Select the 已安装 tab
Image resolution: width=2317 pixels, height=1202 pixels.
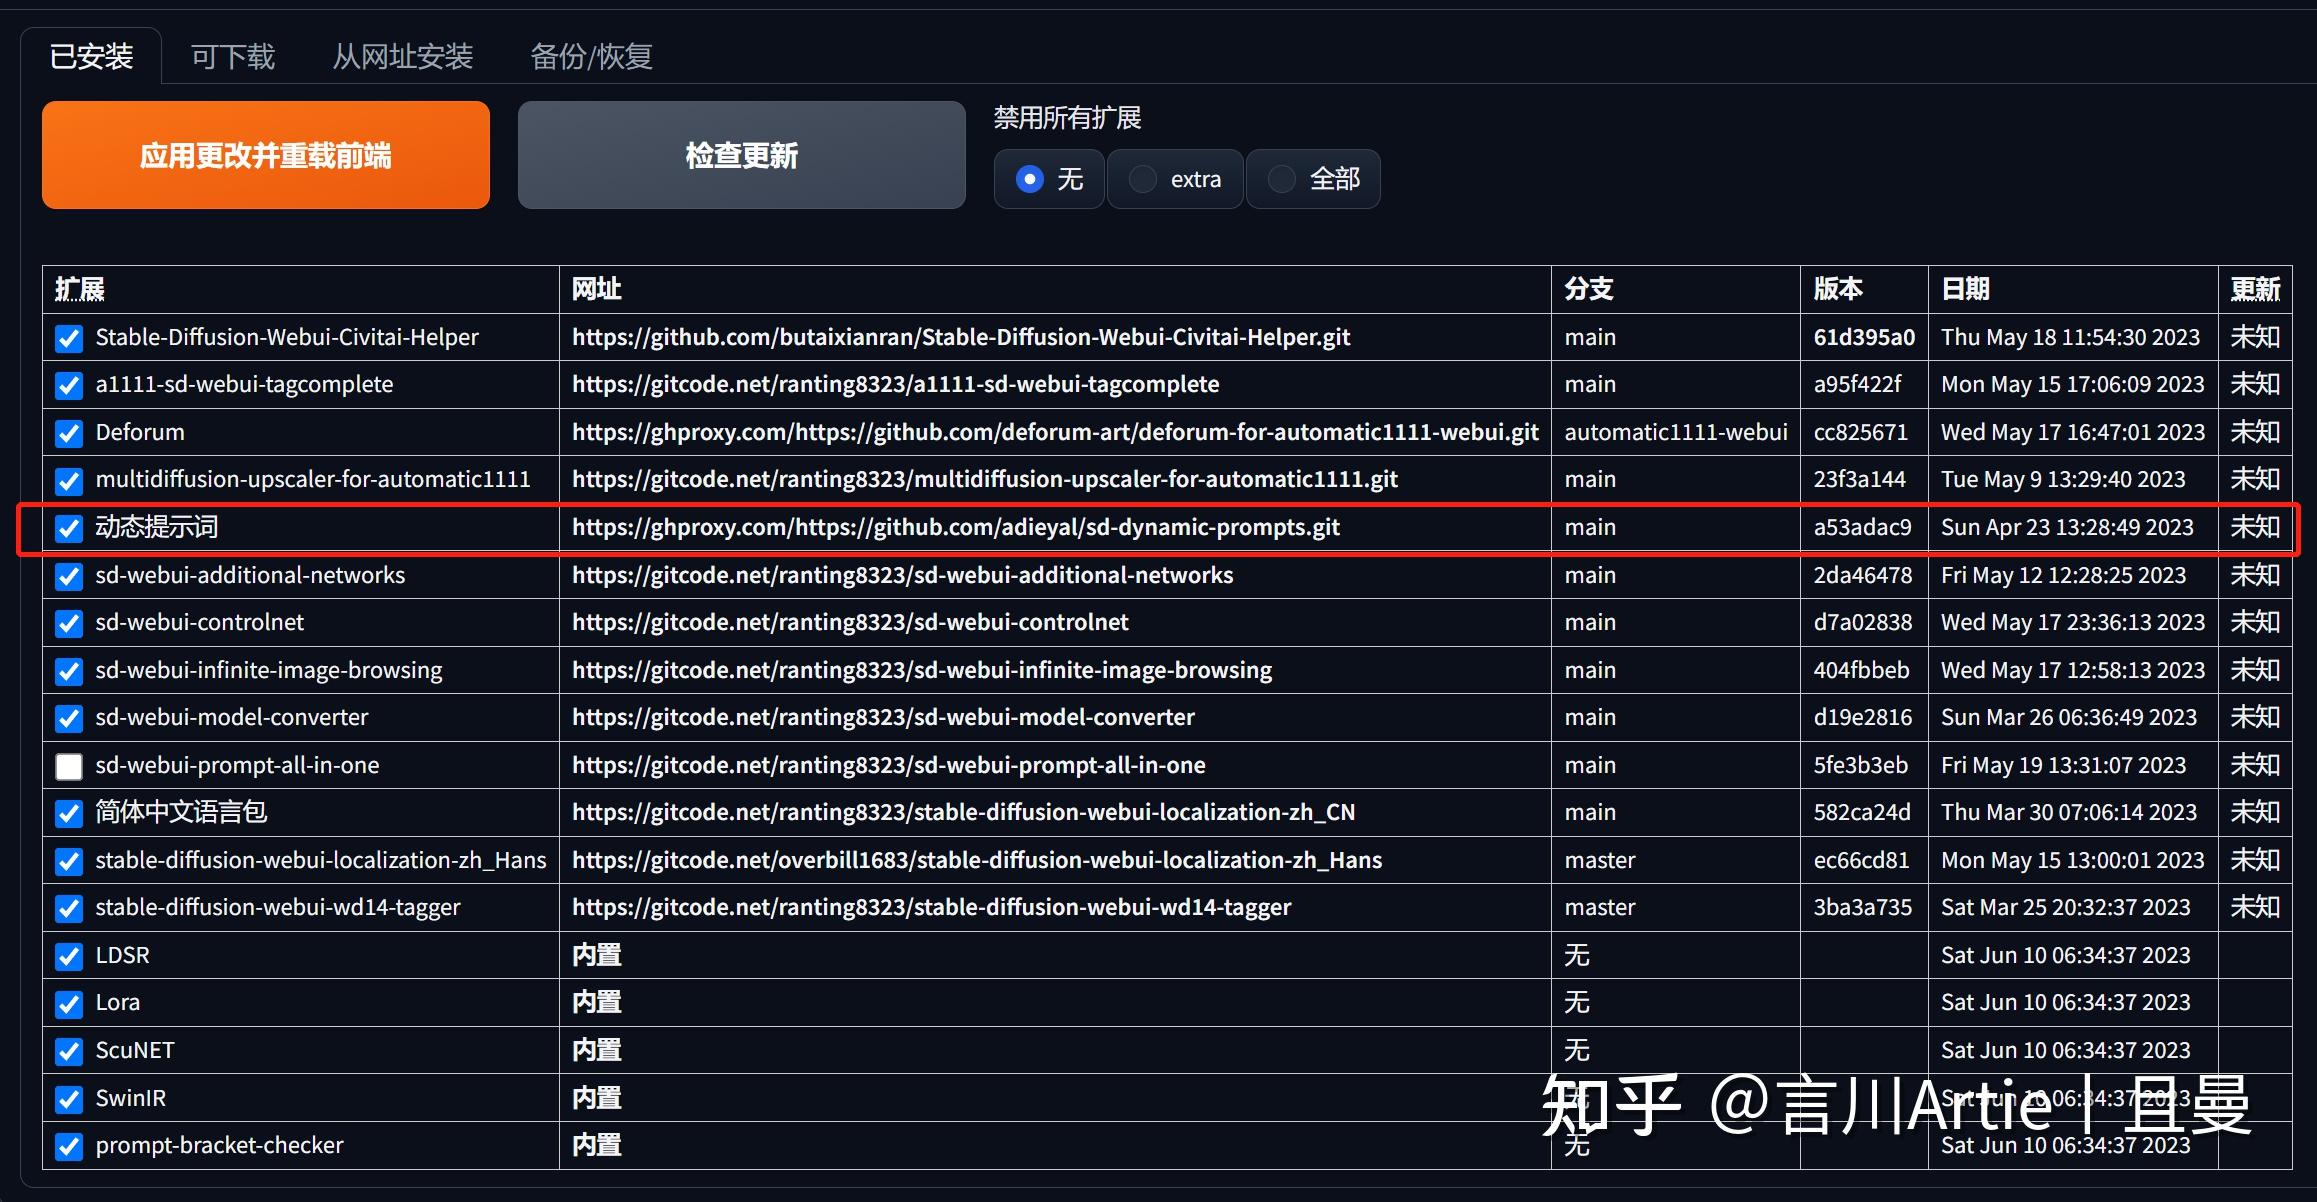coord(90,57)
